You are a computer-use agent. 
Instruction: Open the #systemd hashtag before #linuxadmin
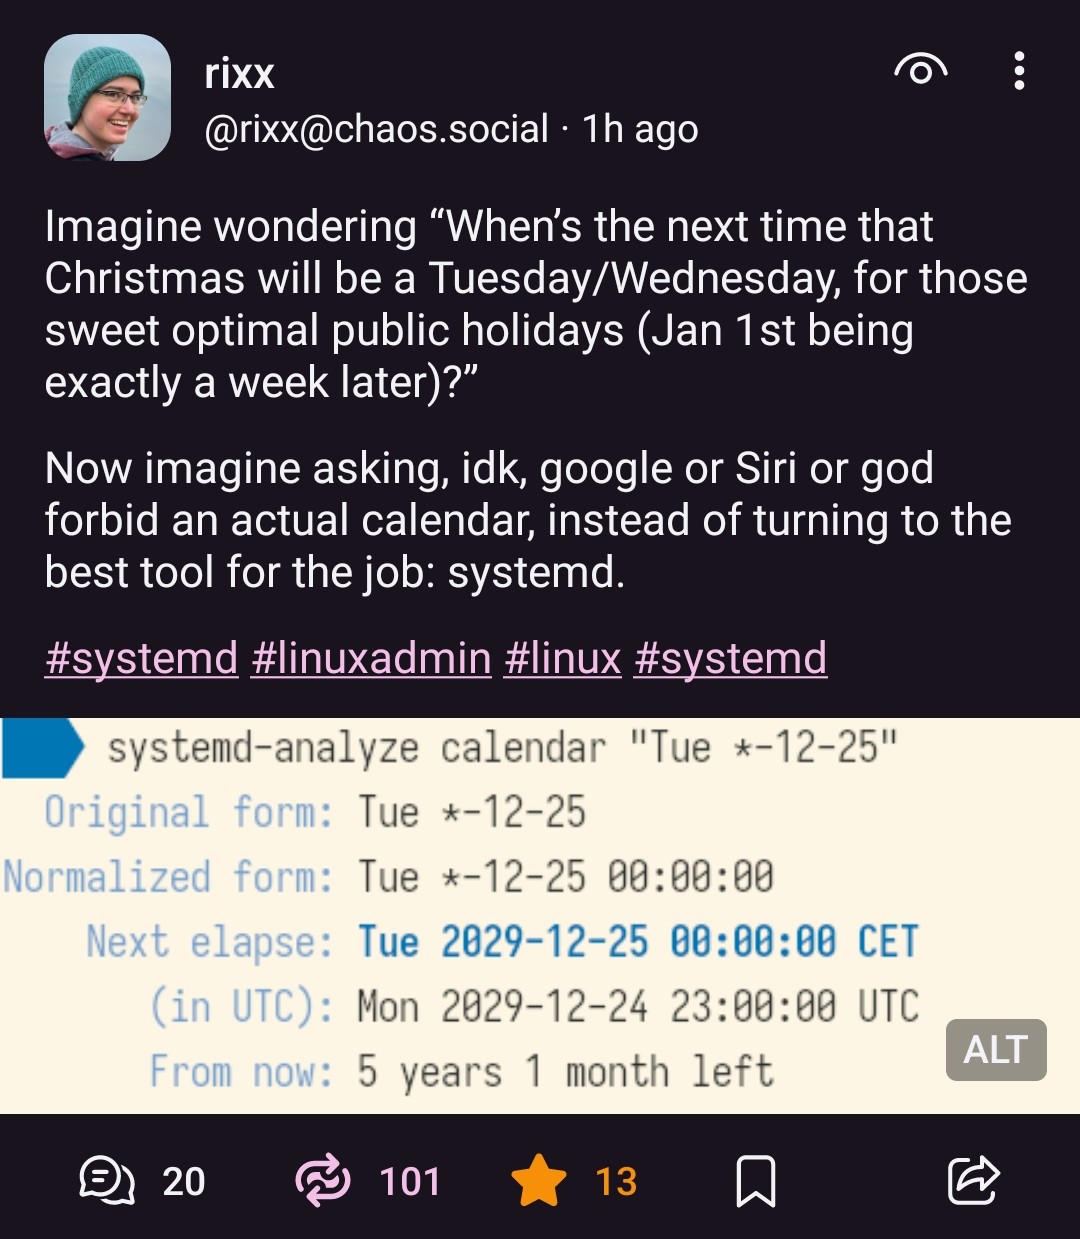pos(141,658)
